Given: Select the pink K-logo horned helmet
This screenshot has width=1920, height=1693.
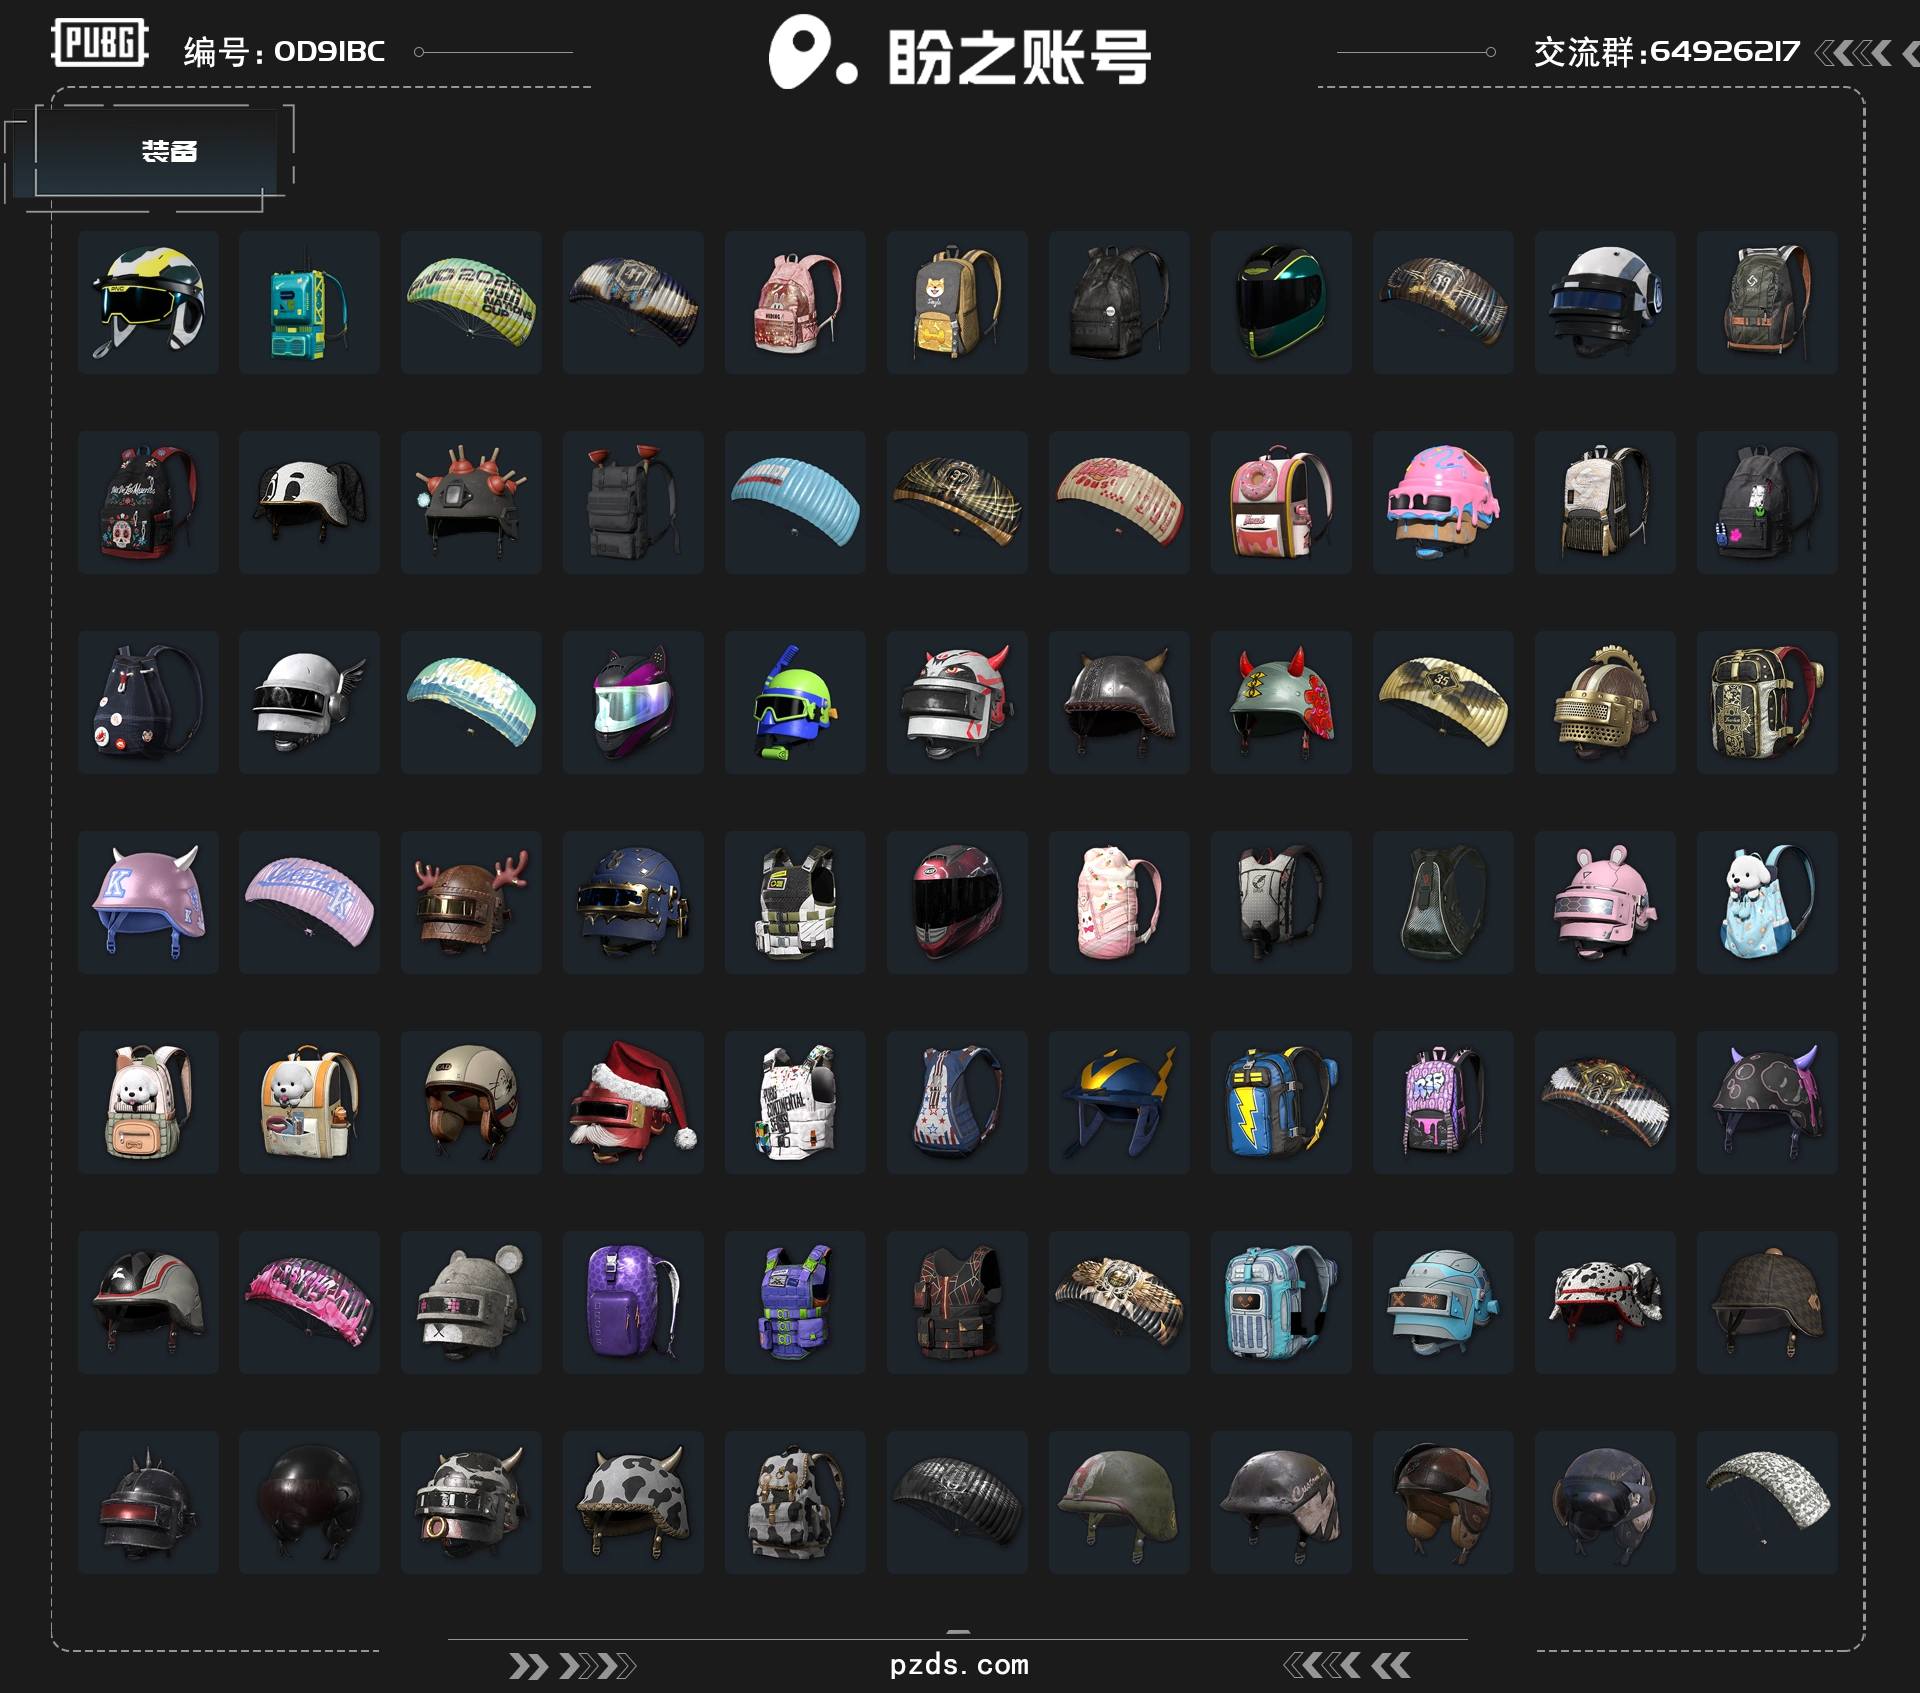Looking at the screenshot, I should pos(148,902).
